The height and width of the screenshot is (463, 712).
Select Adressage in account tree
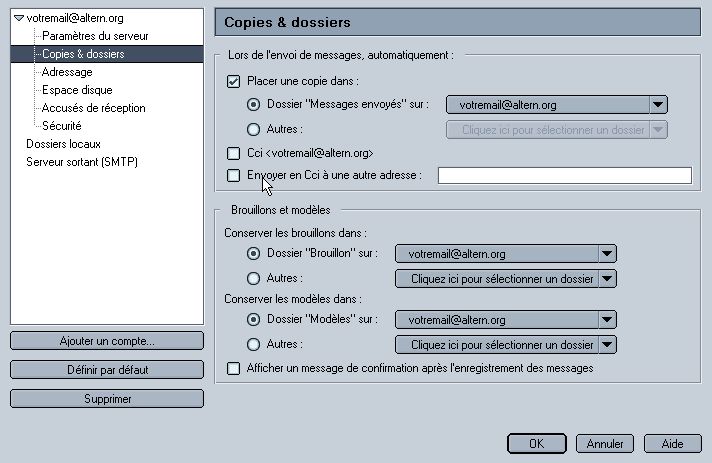click(67, 72)
